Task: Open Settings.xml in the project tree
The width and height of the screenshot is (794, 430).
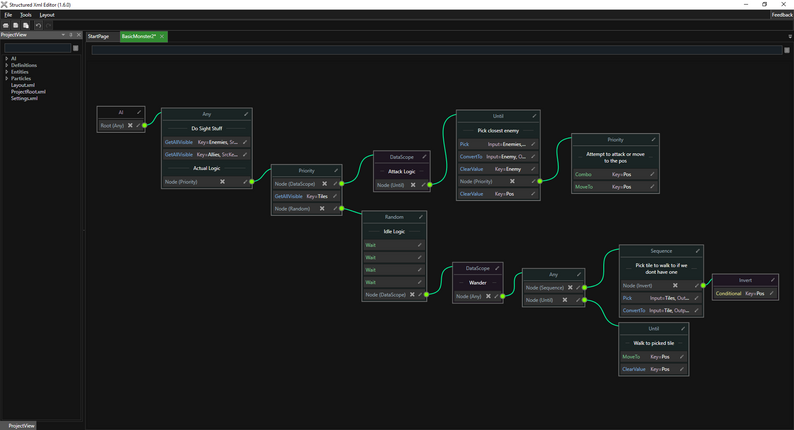Action: tap(24, 98)
